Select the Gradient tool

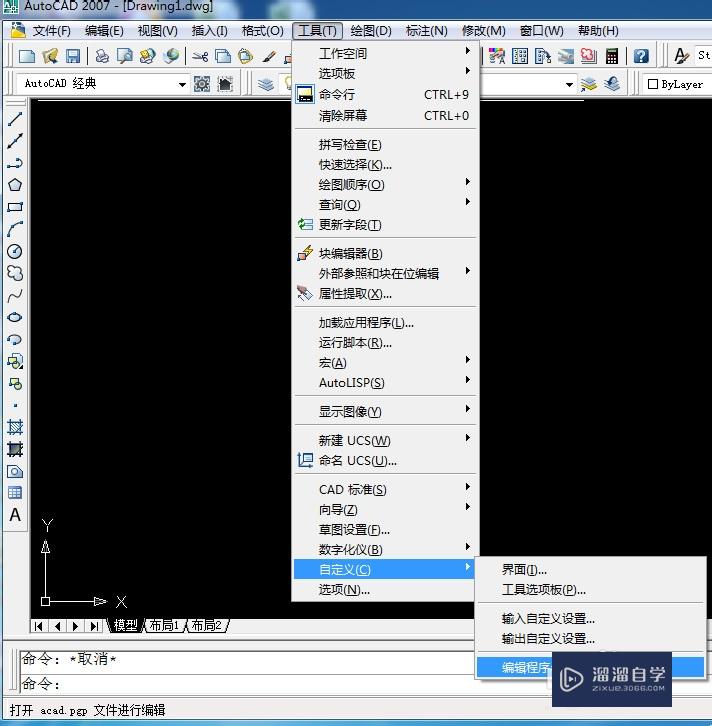click(15, 449)
